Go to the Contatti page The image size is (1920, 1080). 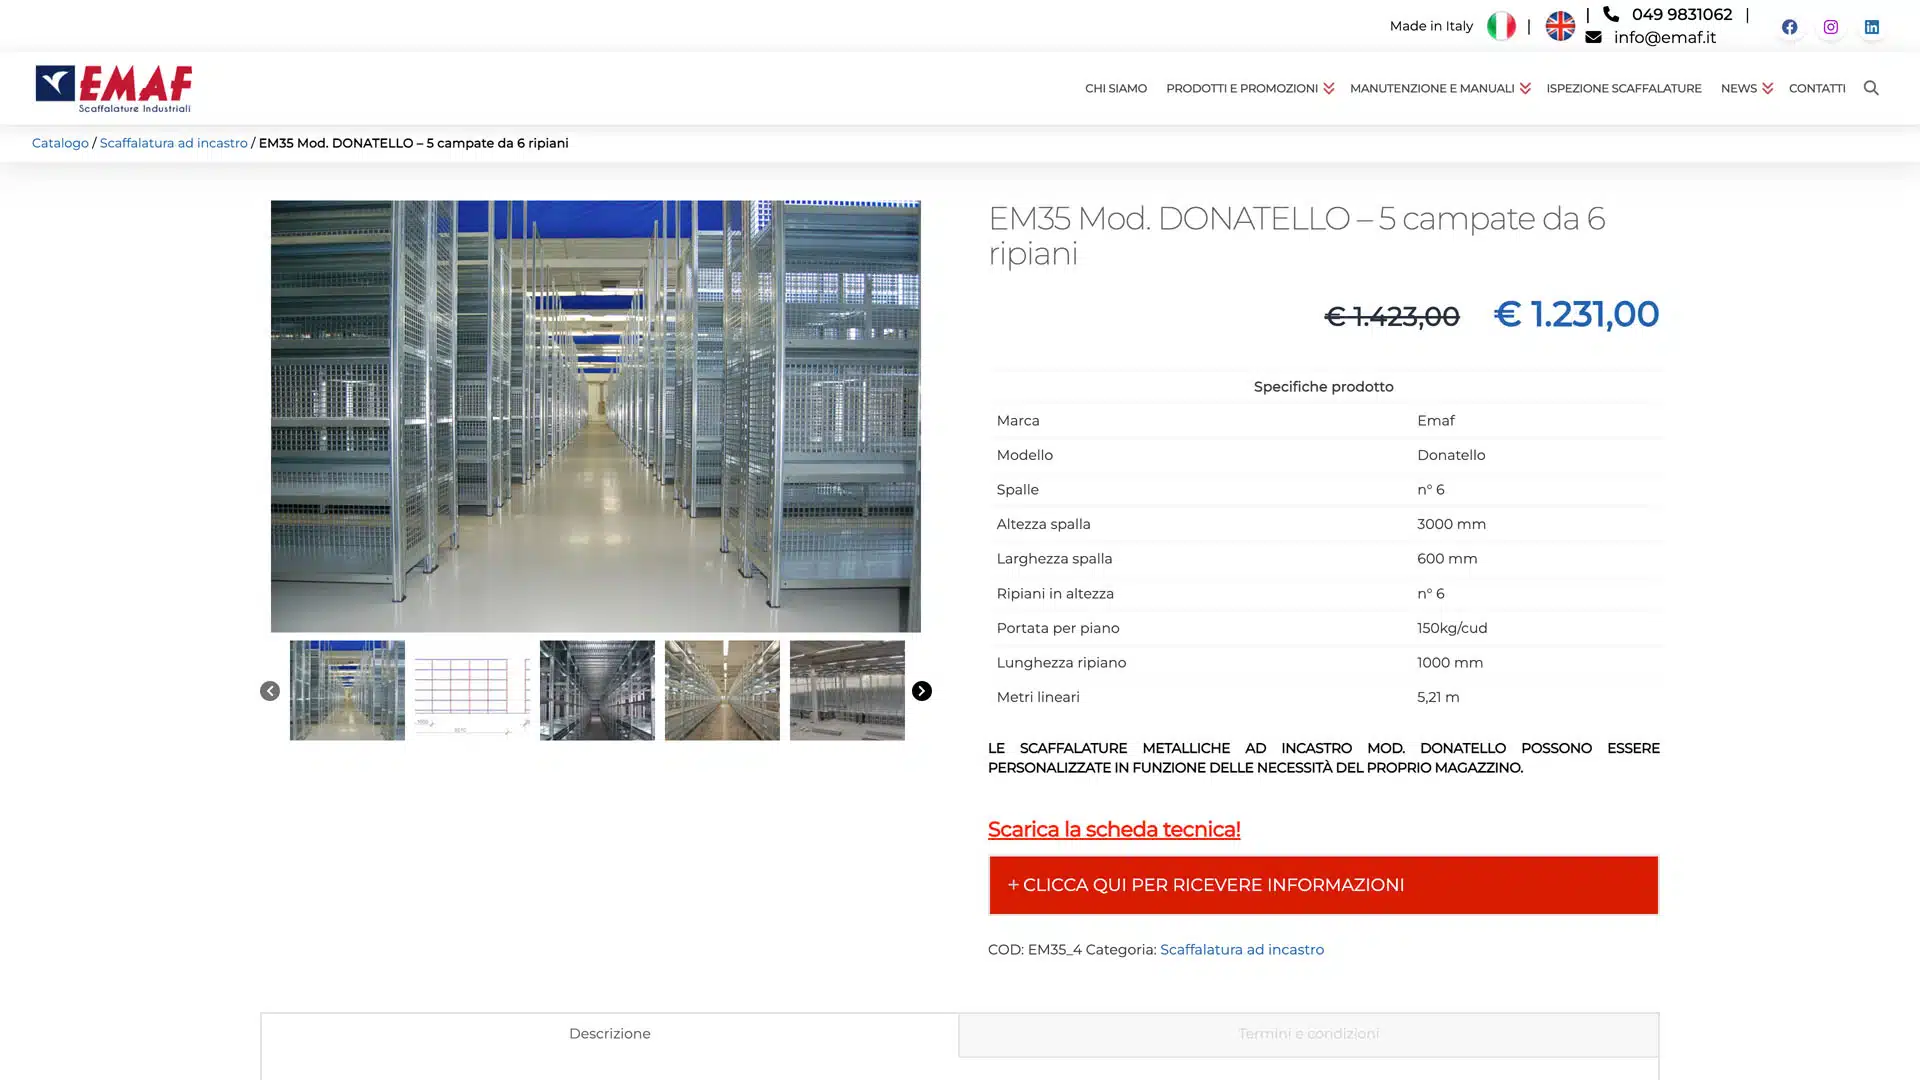click(1817, 88)
